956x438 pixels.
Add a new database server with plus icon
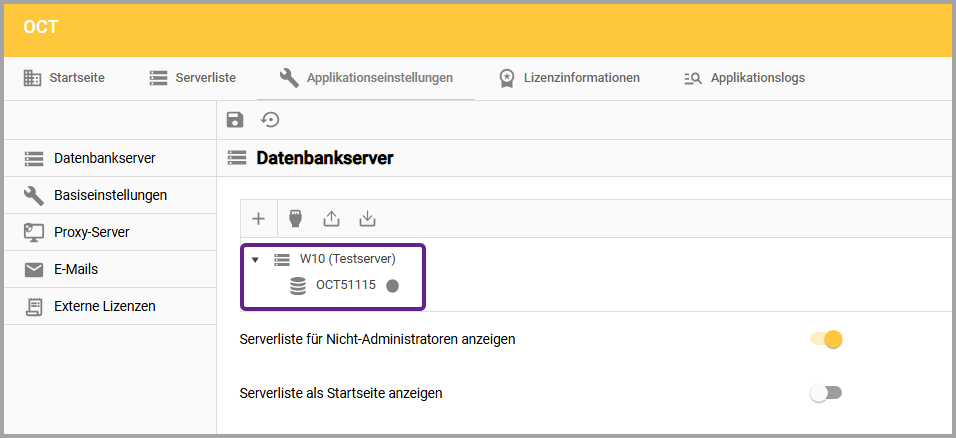[258, 218]
